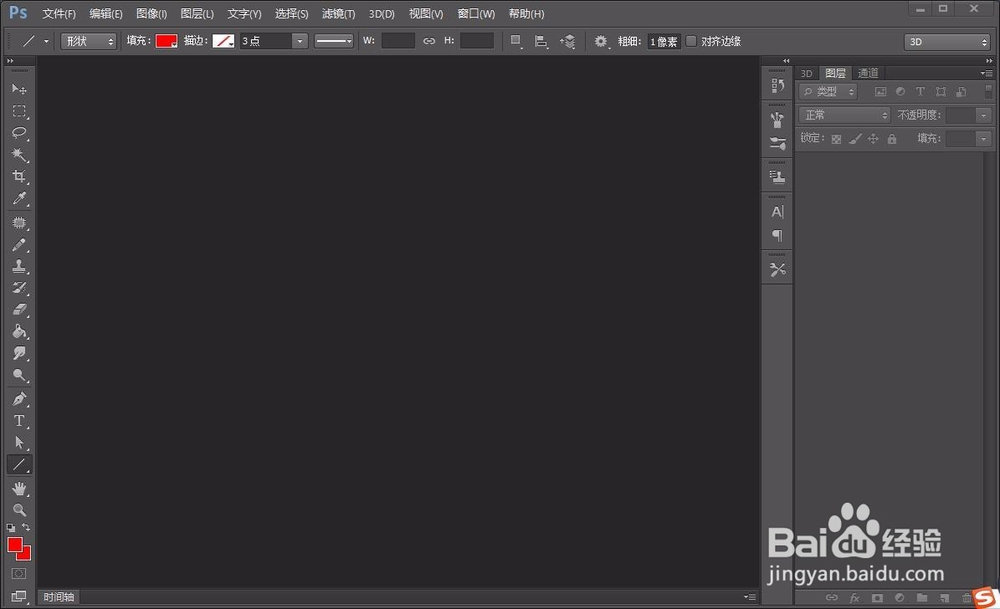Open path arrangement options

click(x=567, y=41)
